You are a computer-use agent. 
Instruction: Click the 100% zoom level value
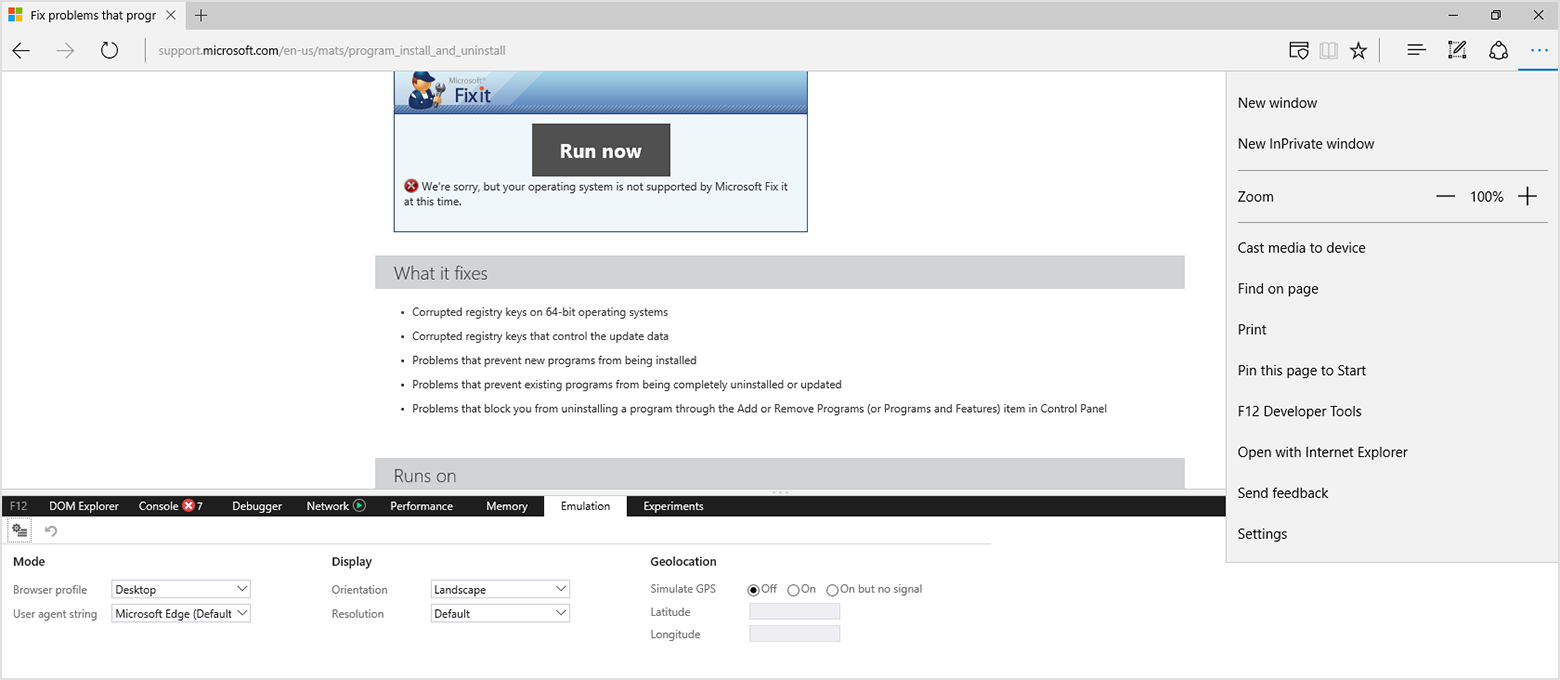[1486, 197]
